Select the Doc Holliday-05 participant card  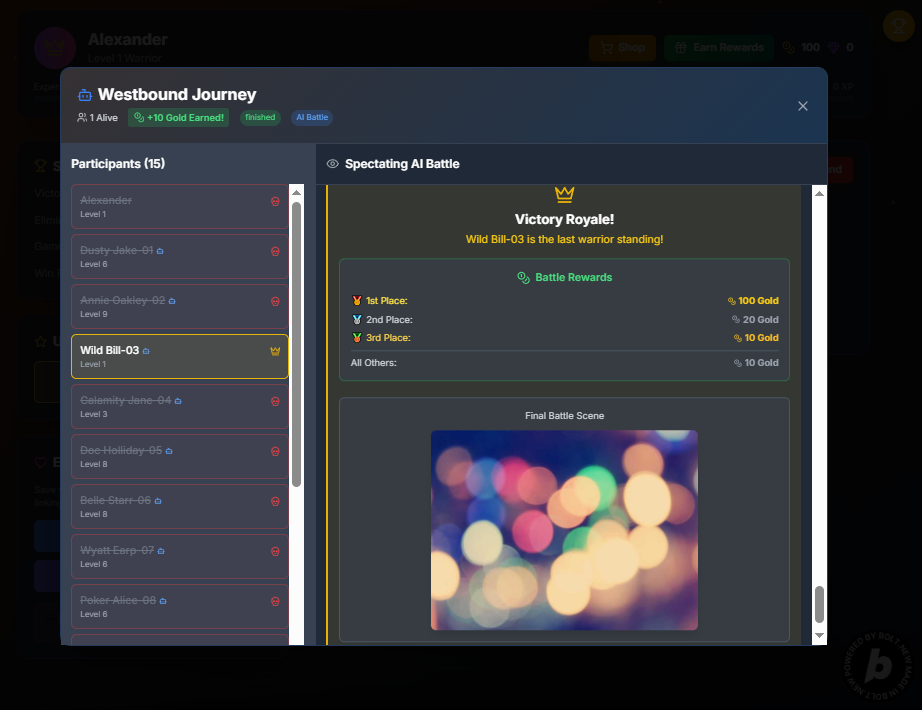click(179, 456)
